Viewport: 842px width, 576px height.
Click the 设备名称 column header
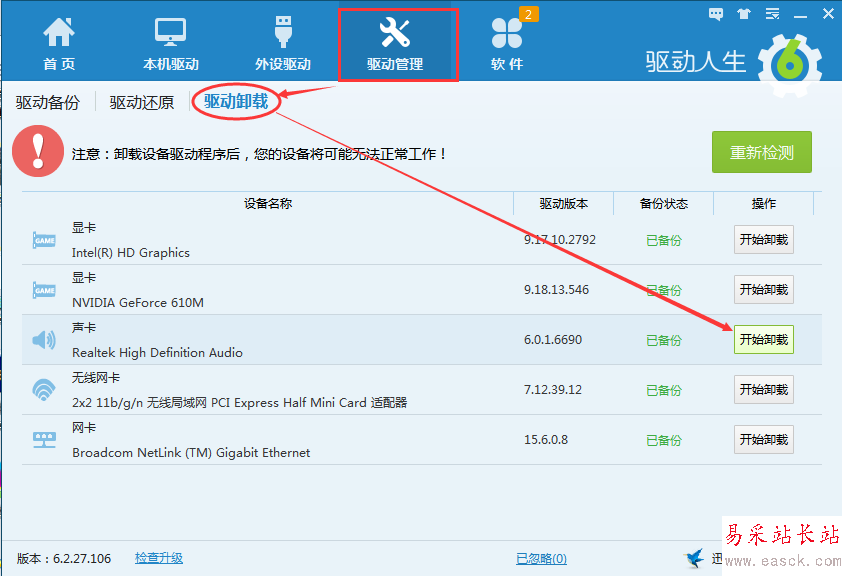point(267,203)
